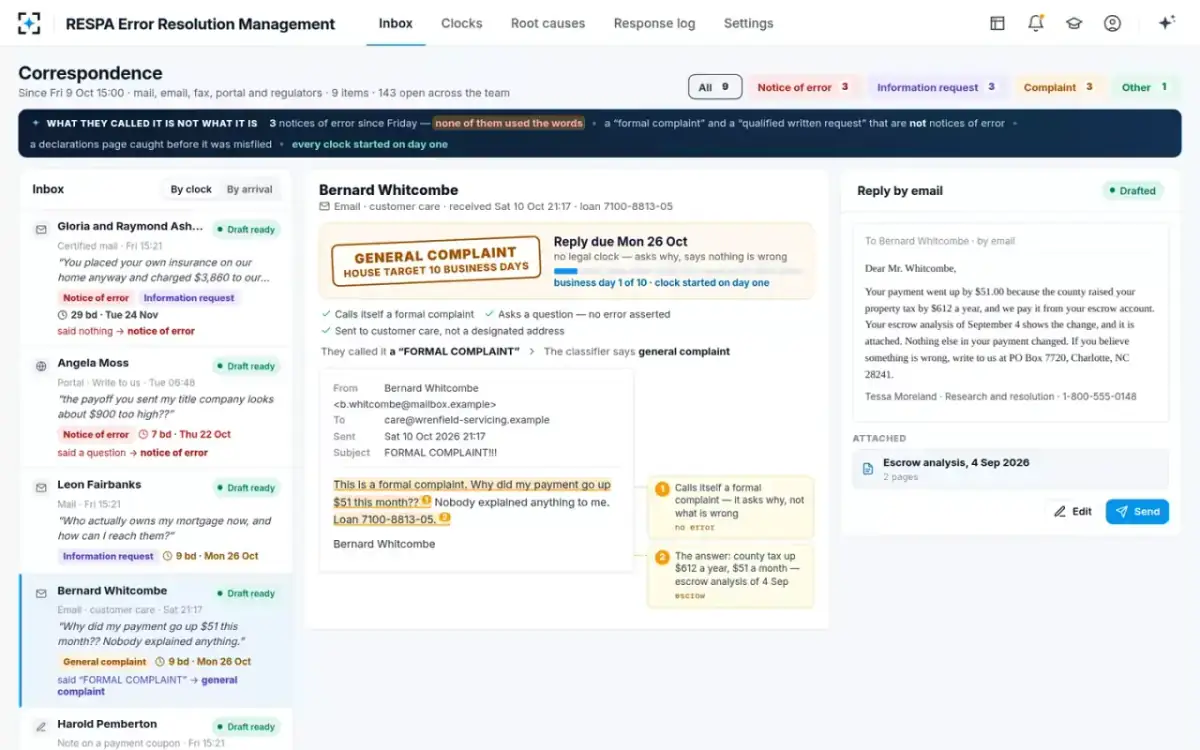Open the Root causes tab
1200x750 pixels.
548,23
